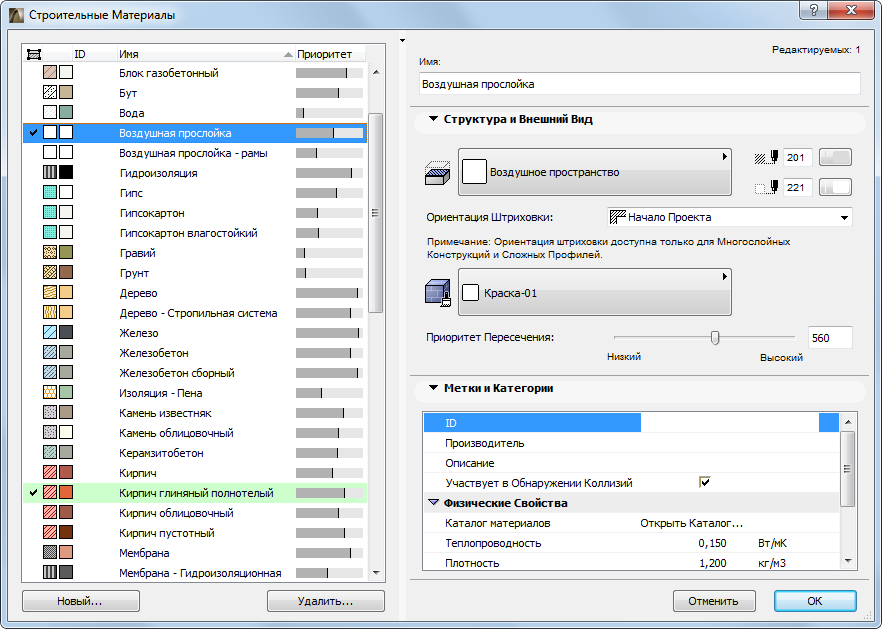Image resolution: width=882 pixels, height=629 pixels.
Task: Click hatch icon of Кирпич пустотный row
Action: [50, 532]
